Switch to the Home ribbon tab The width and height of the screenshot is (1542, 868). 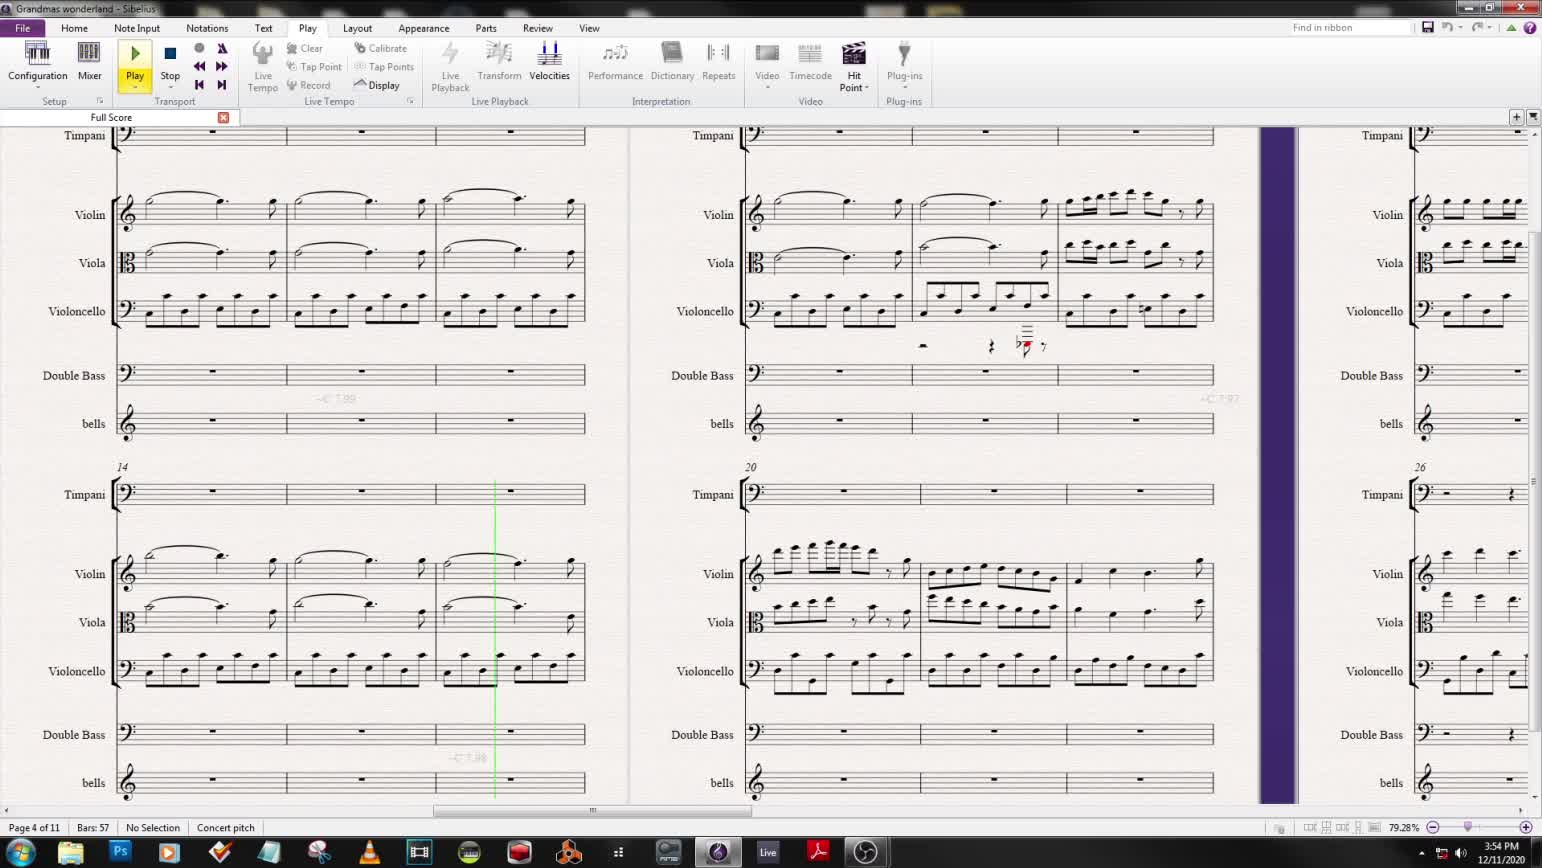click(74, 28)
